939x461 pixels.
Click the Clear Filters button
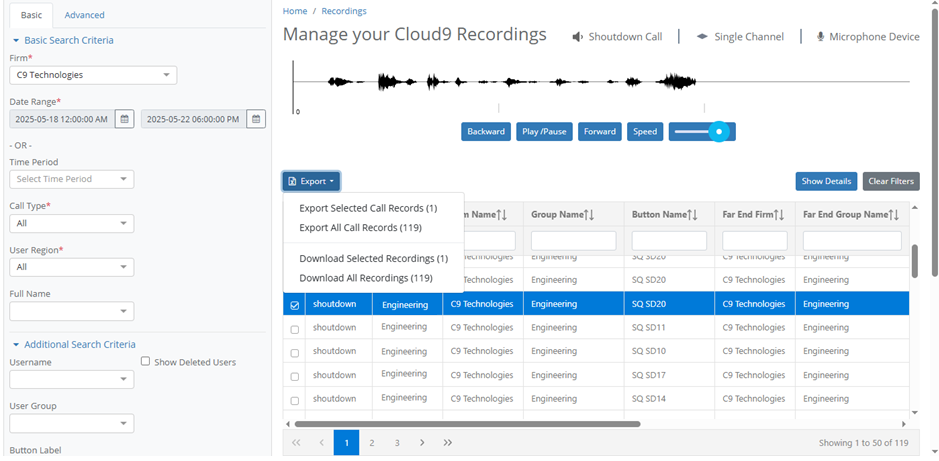[x=891, y=181]
